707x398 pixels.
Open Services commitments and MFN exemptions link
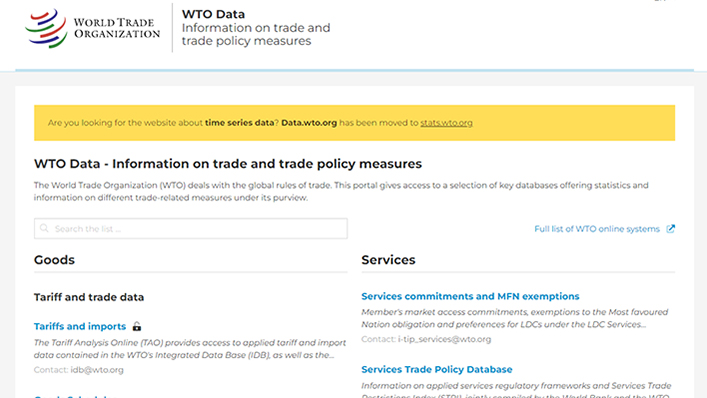pos(470,296)
